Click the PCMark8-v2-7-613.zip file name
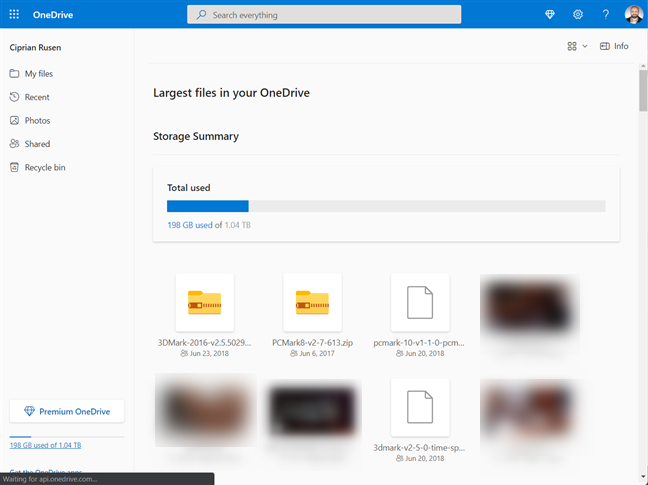648x485 pixels. (312, 342)
